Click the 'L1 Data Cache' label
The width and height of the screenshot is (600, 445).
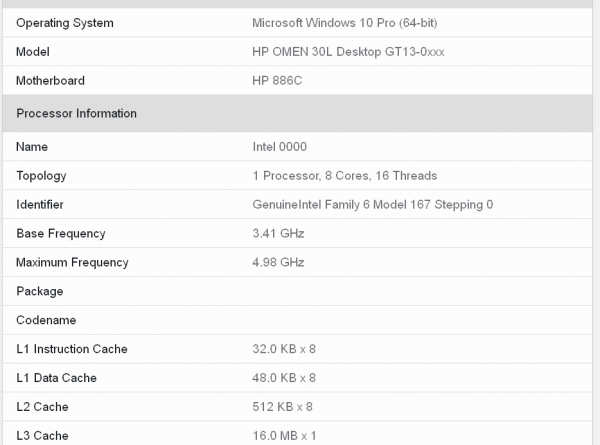(56, 378)
